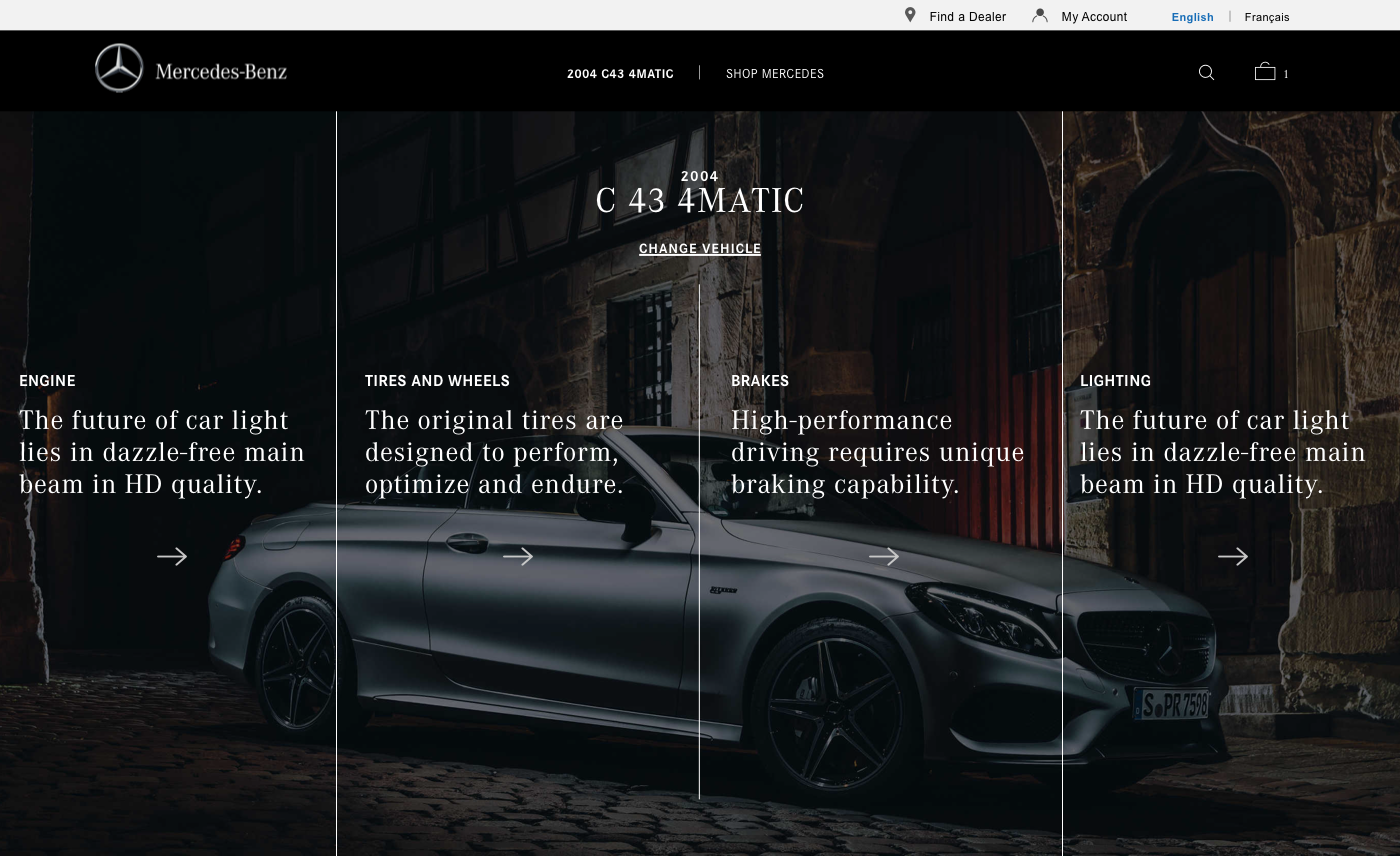Click the My Account person icon
1400x857 pixels.
coord(1040,15)
